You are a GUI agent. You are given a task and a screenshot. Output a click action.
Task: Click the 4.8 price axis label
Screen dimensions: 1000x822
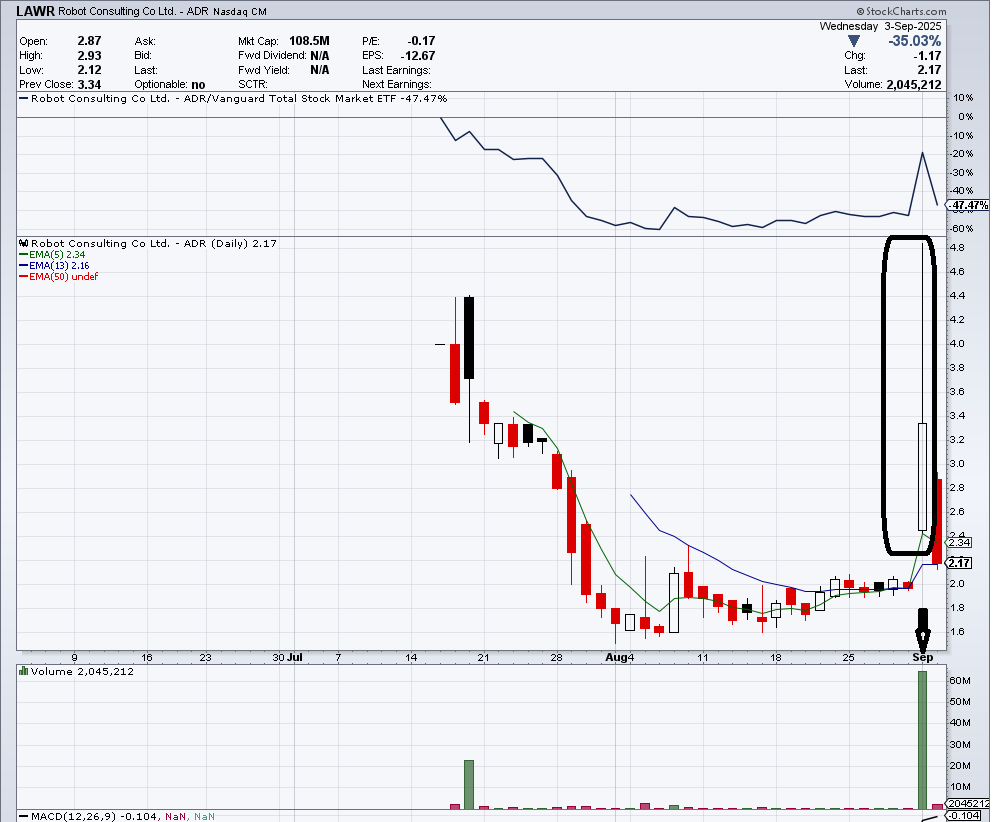tap(957, 247)
